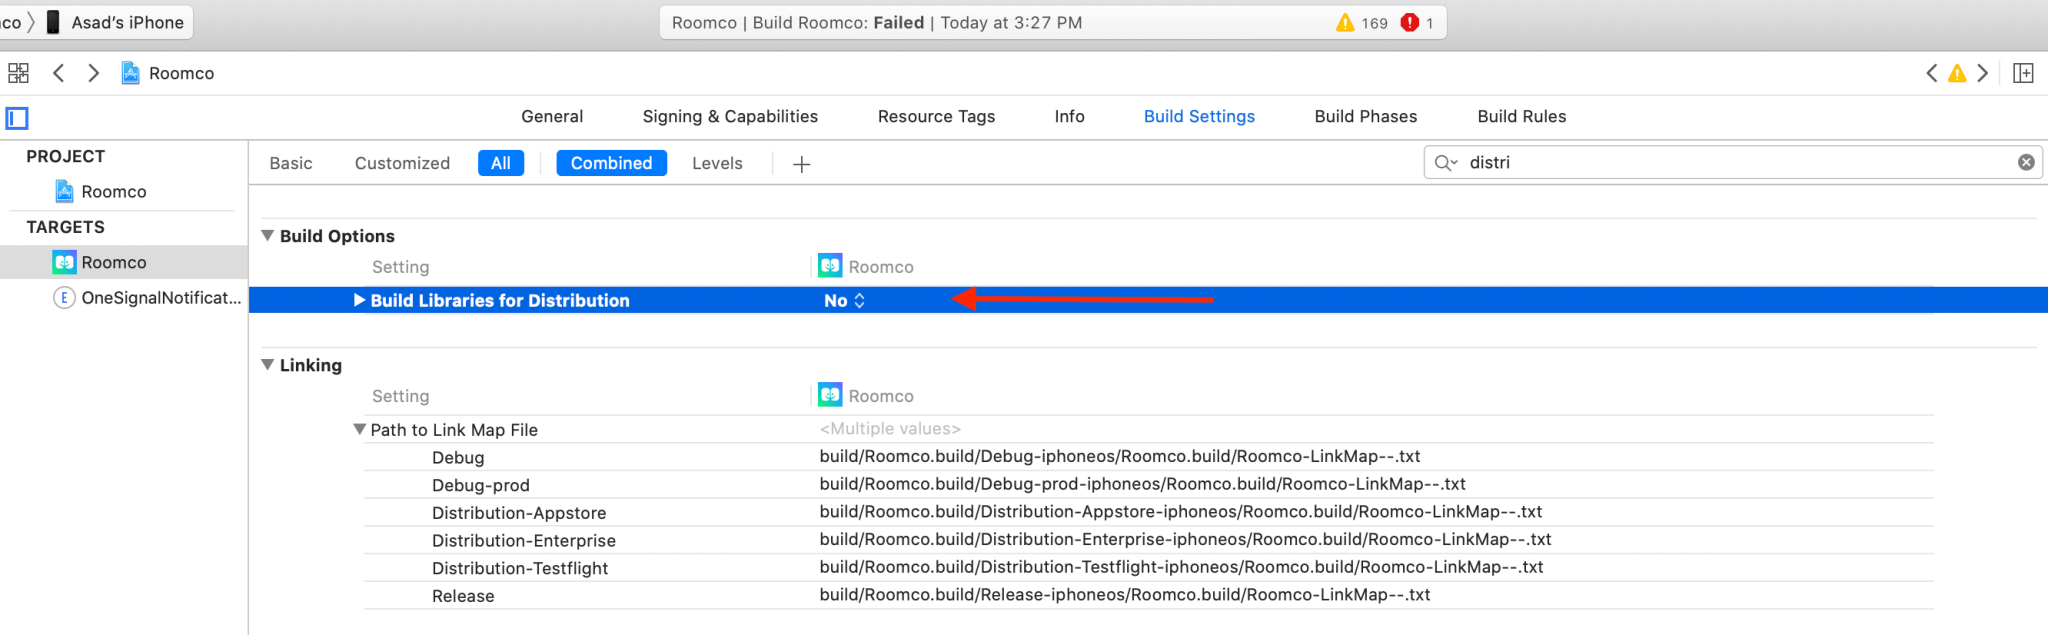2048x635 pixels.
Task: Click the red error count icon
Action: [1410, 22]
